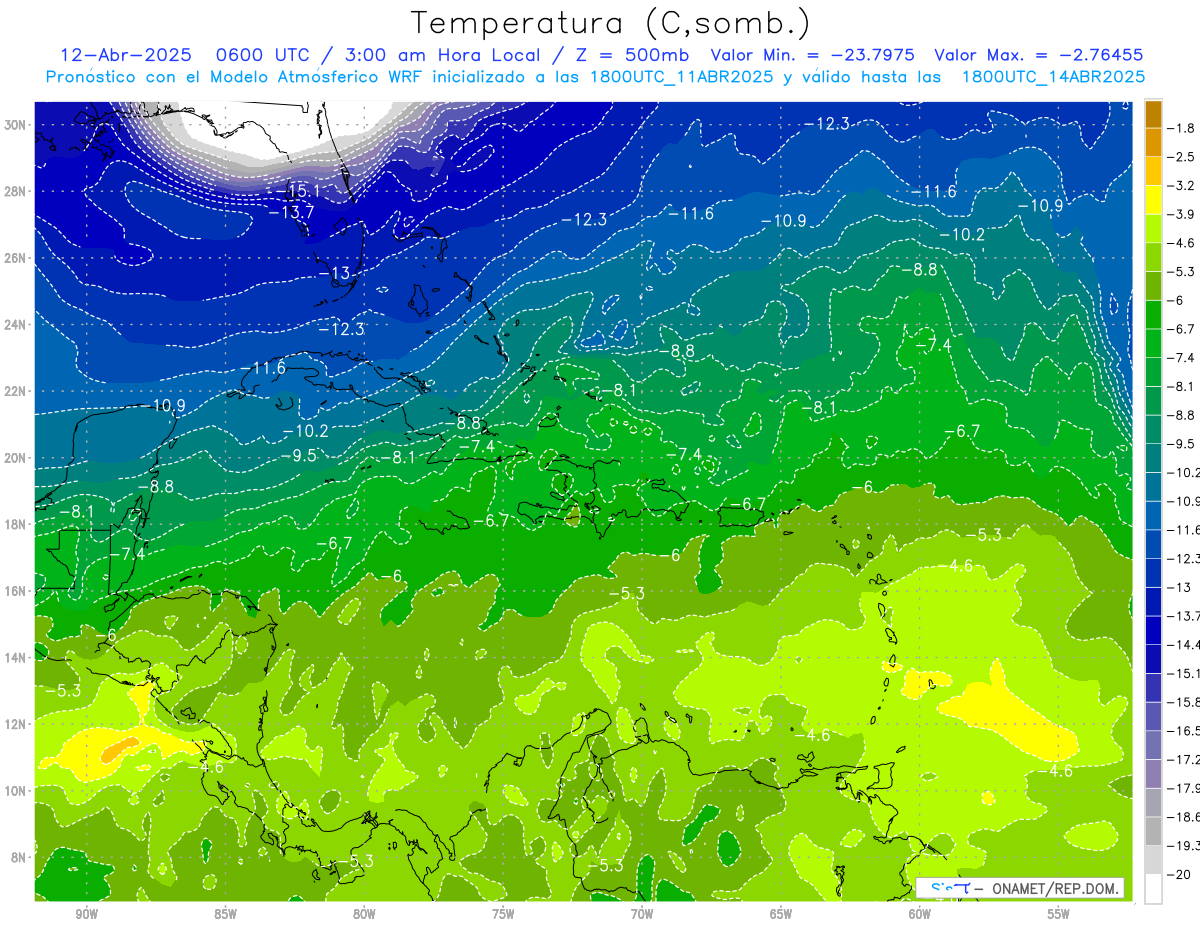The height and width of the screenshot is (927, 1200).
Task: Click the -15.1 contour label near Florida
Action: pyautogui.click(x=298, y=190)
